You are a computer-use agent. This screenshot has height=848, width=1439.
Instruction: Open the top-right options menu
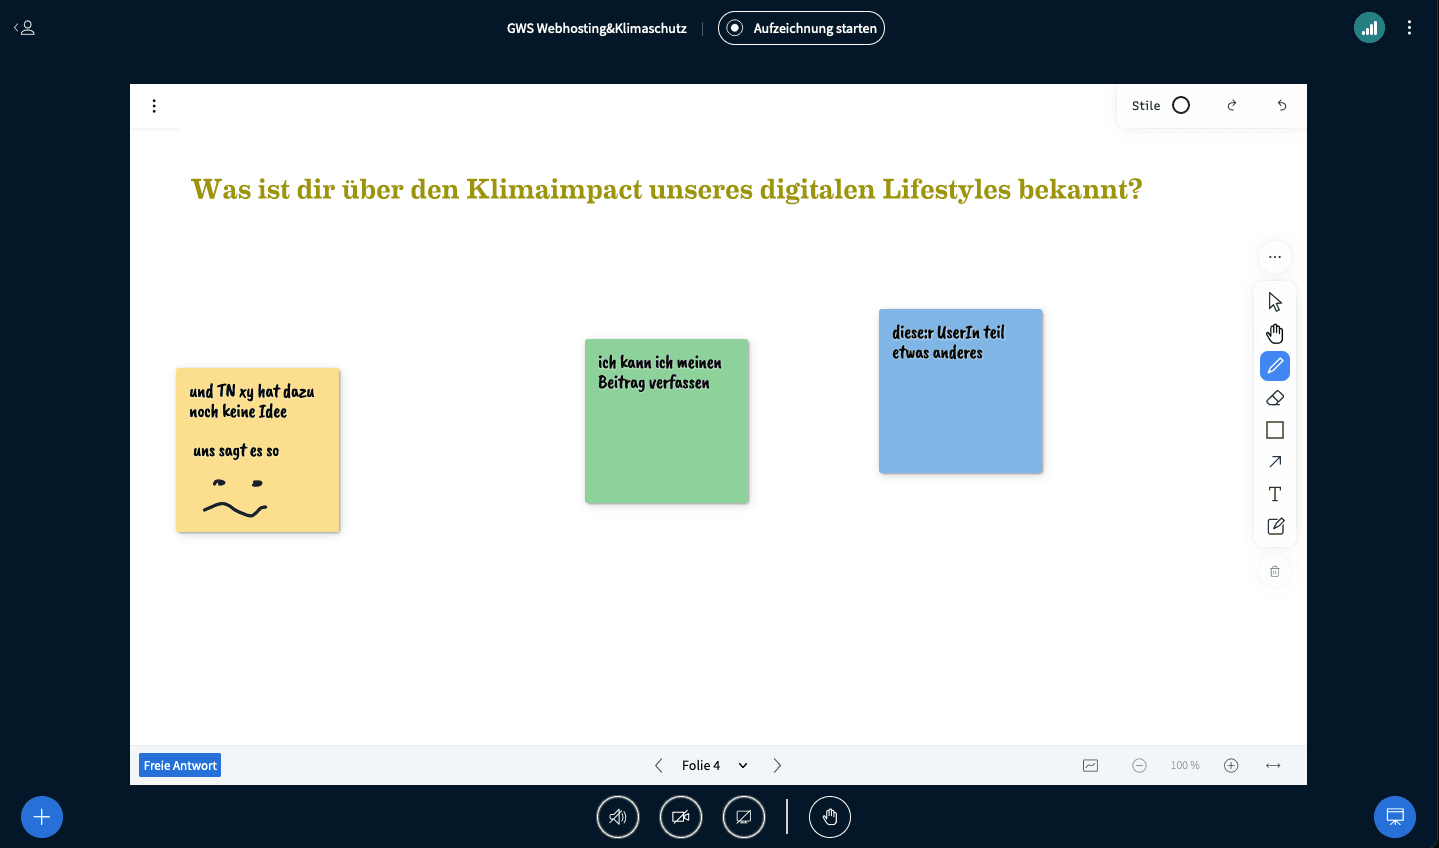tap(1409, 28)
